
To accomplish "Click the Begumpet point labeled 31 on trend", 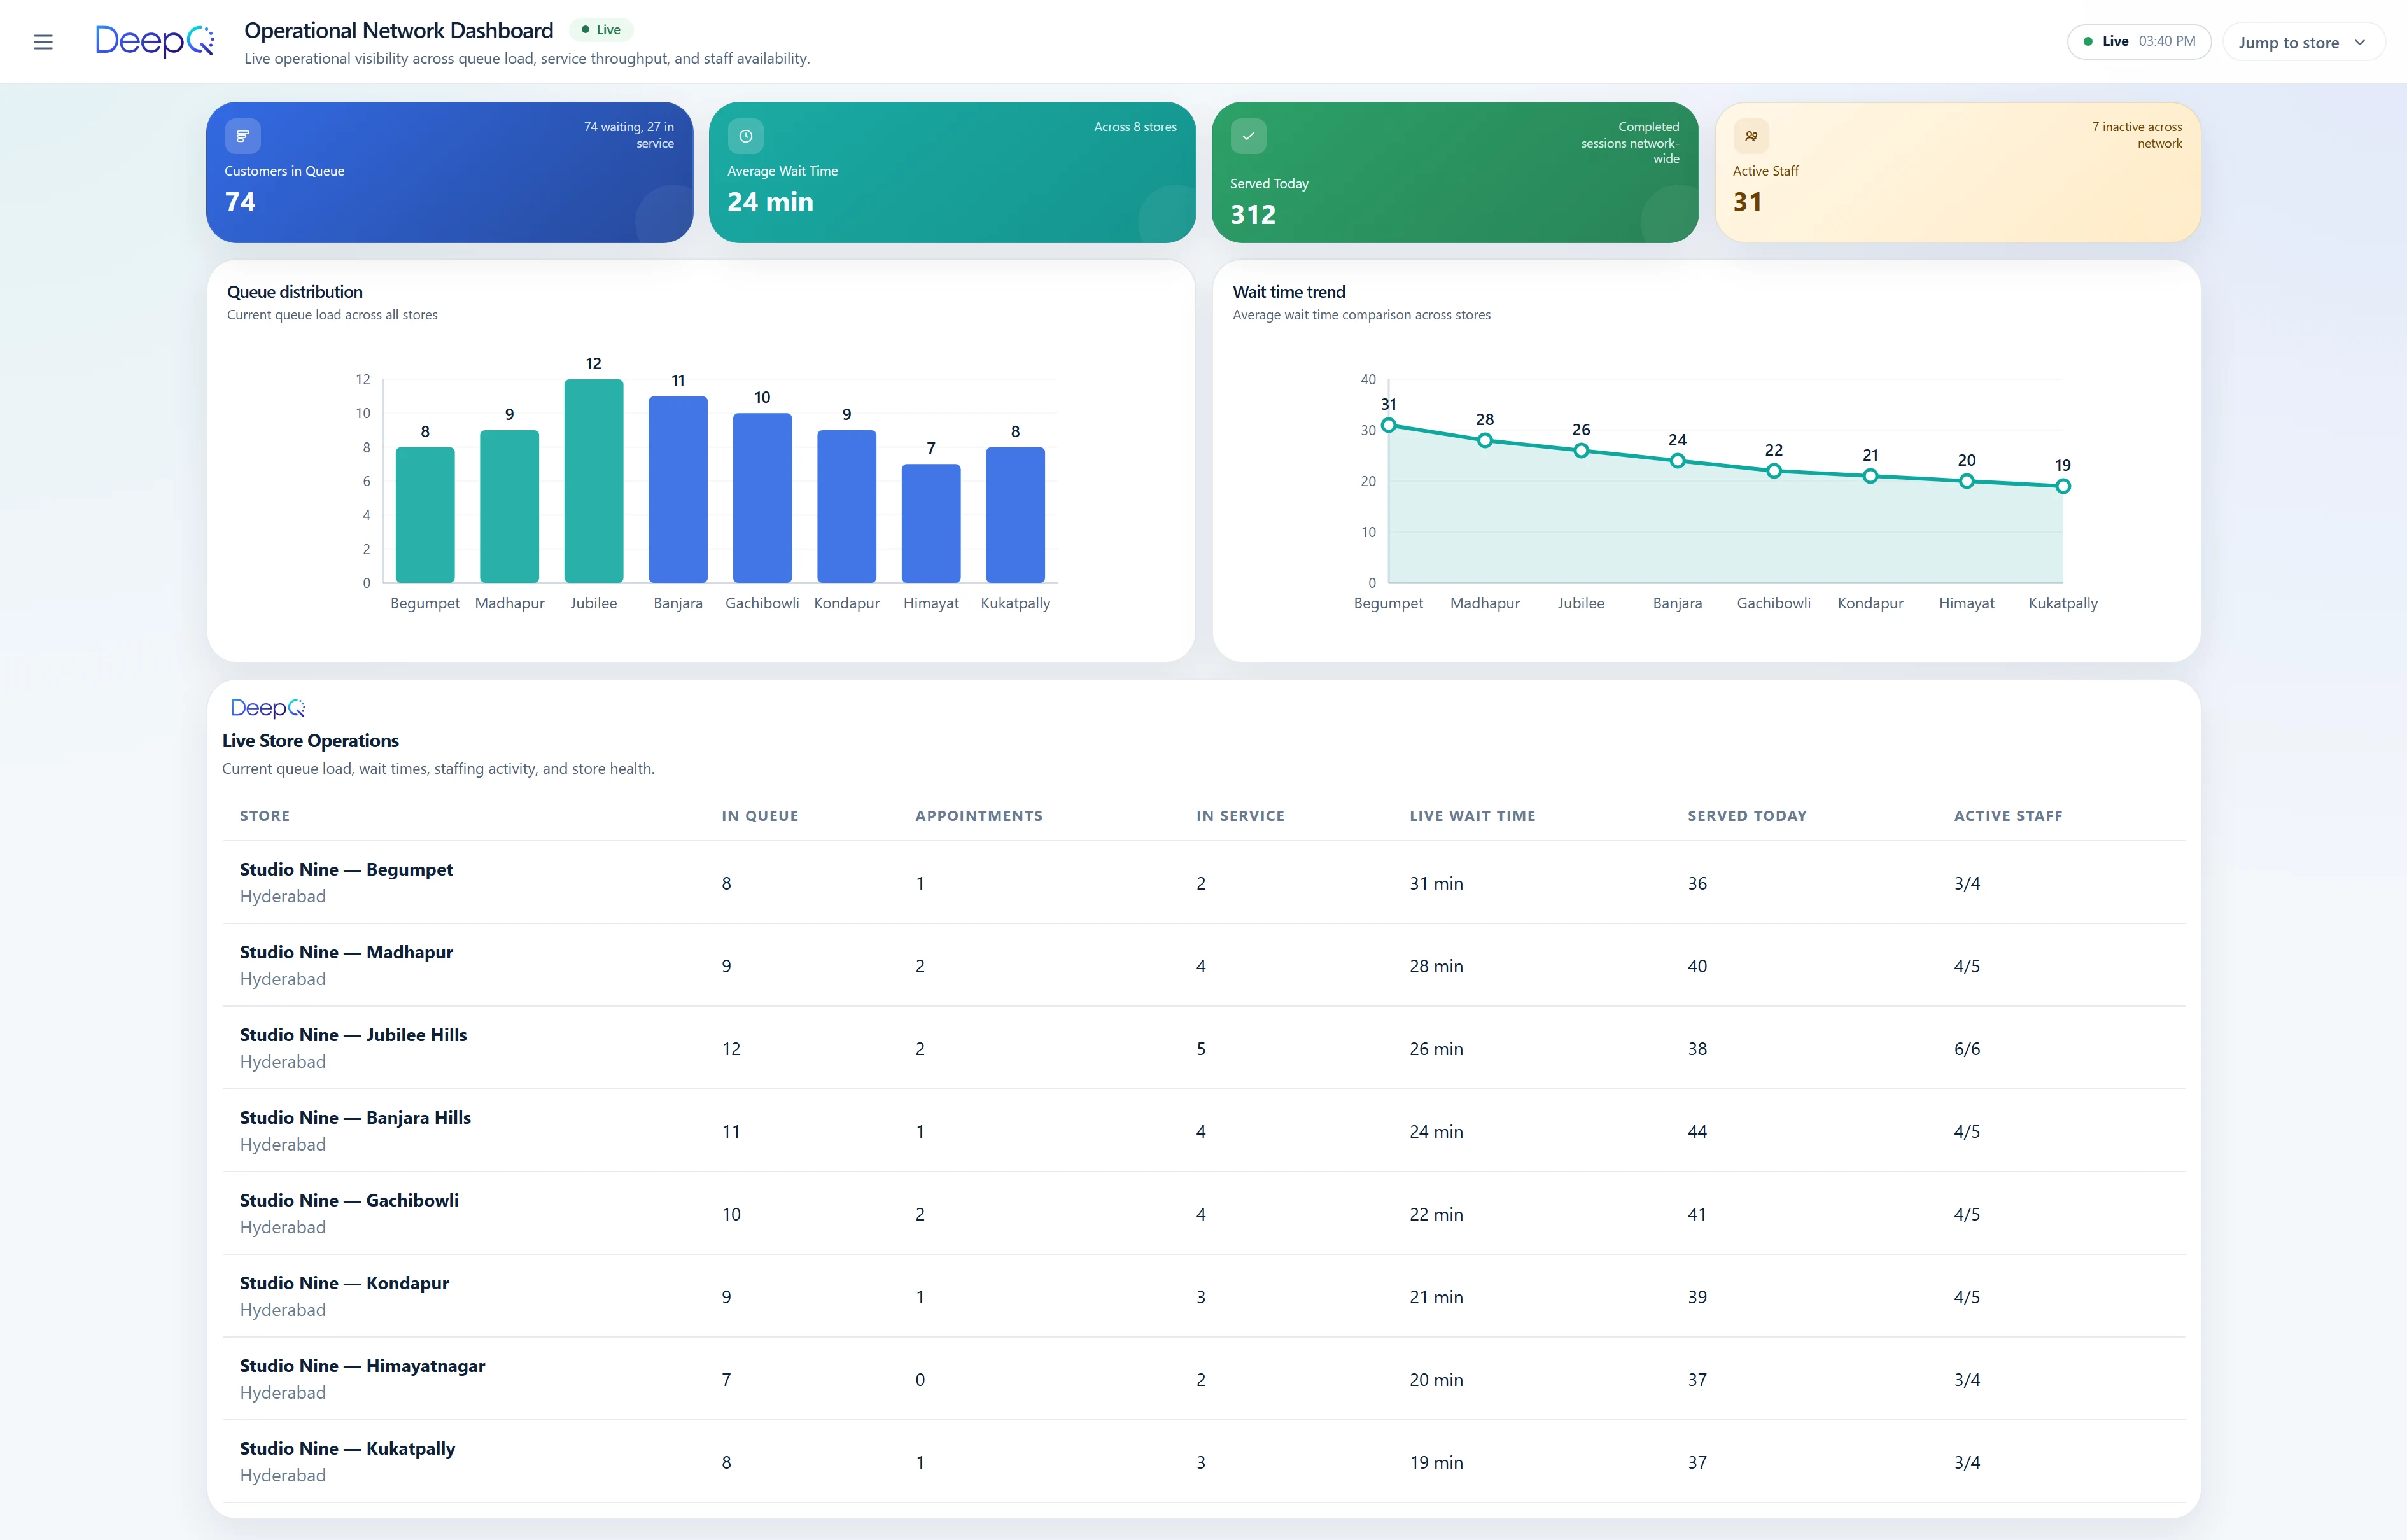I will pos(1389,425).
